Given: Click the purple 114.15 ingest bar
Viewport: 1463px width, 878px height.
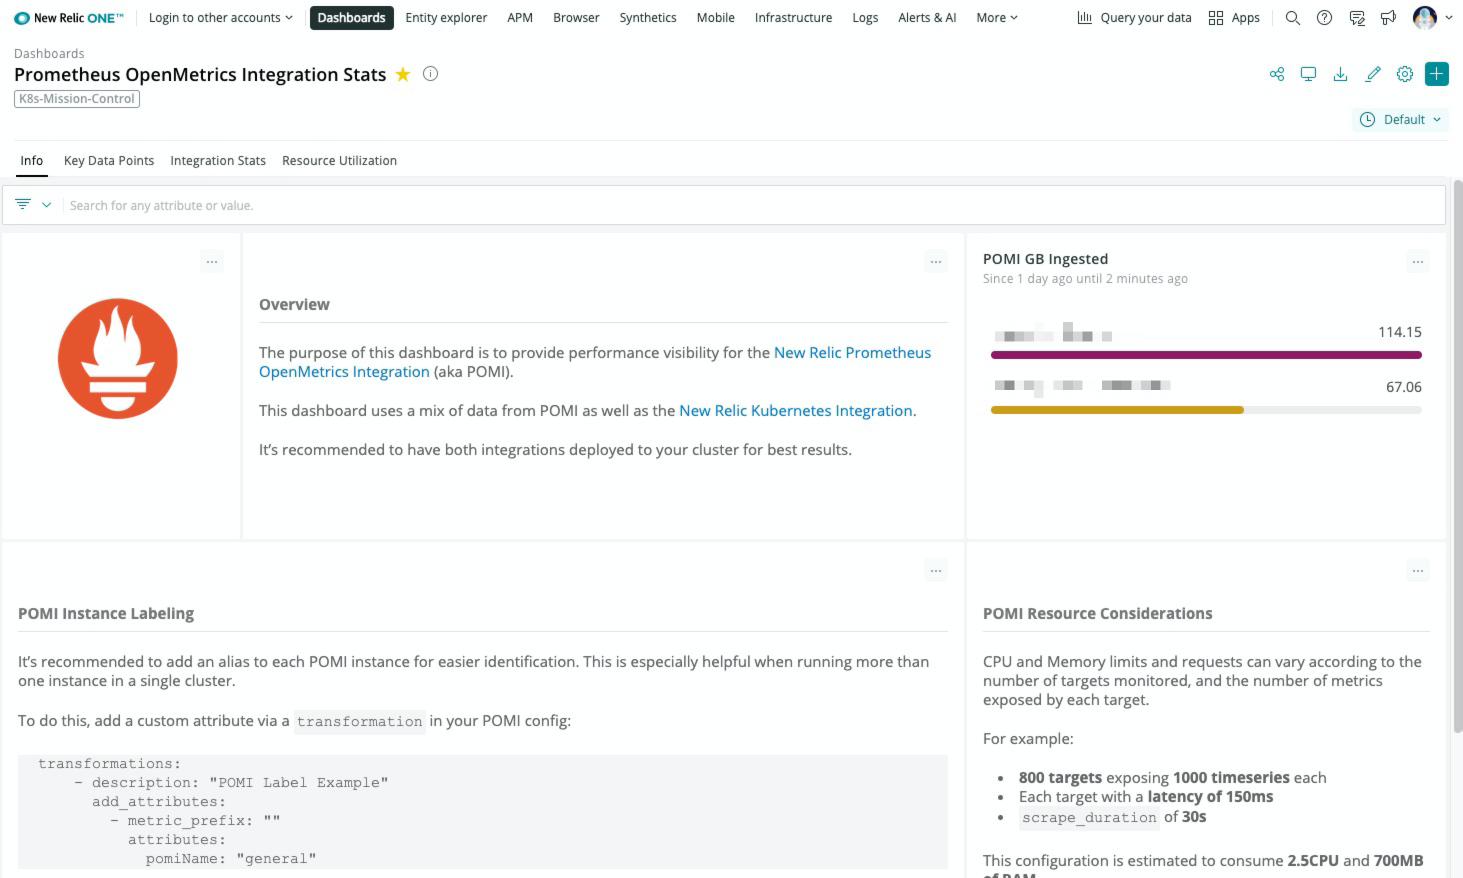Looking at the screenshot, I should point(1206,355).
